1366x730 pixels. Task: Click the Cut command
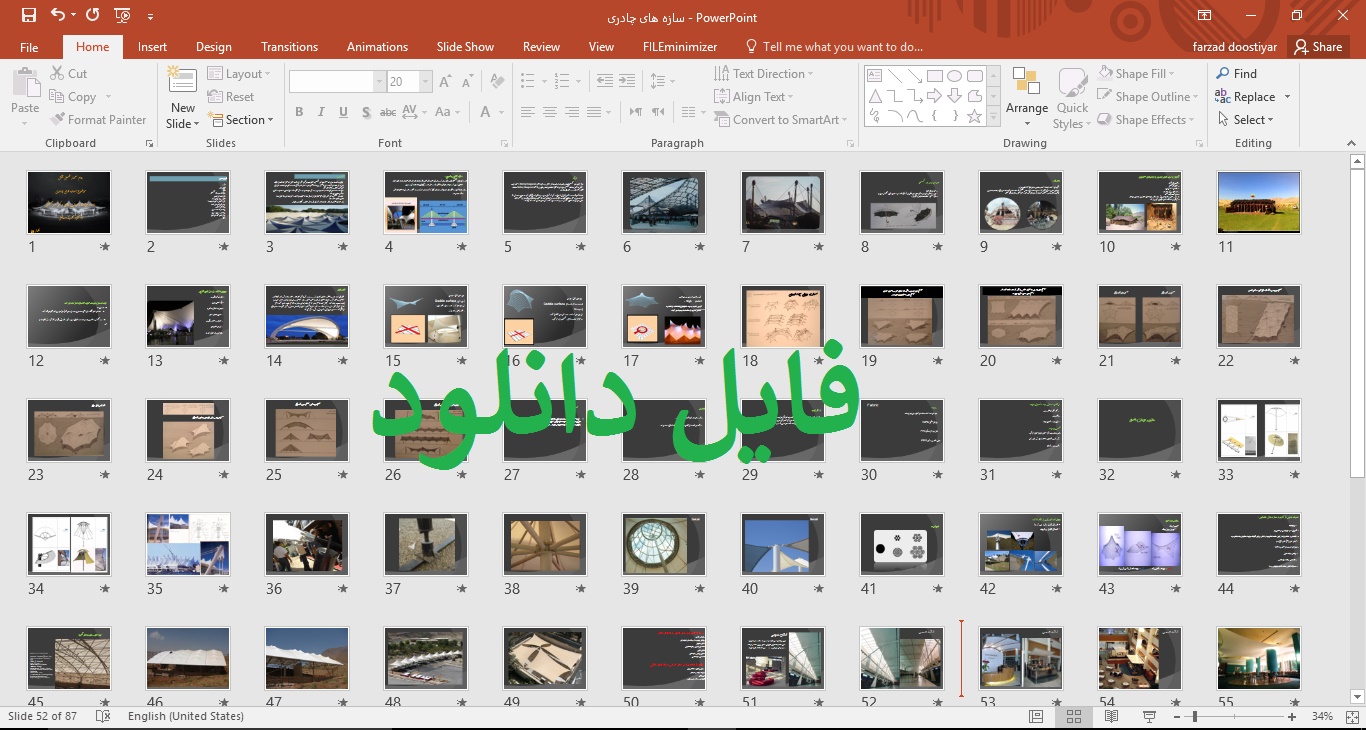point(68,74)
